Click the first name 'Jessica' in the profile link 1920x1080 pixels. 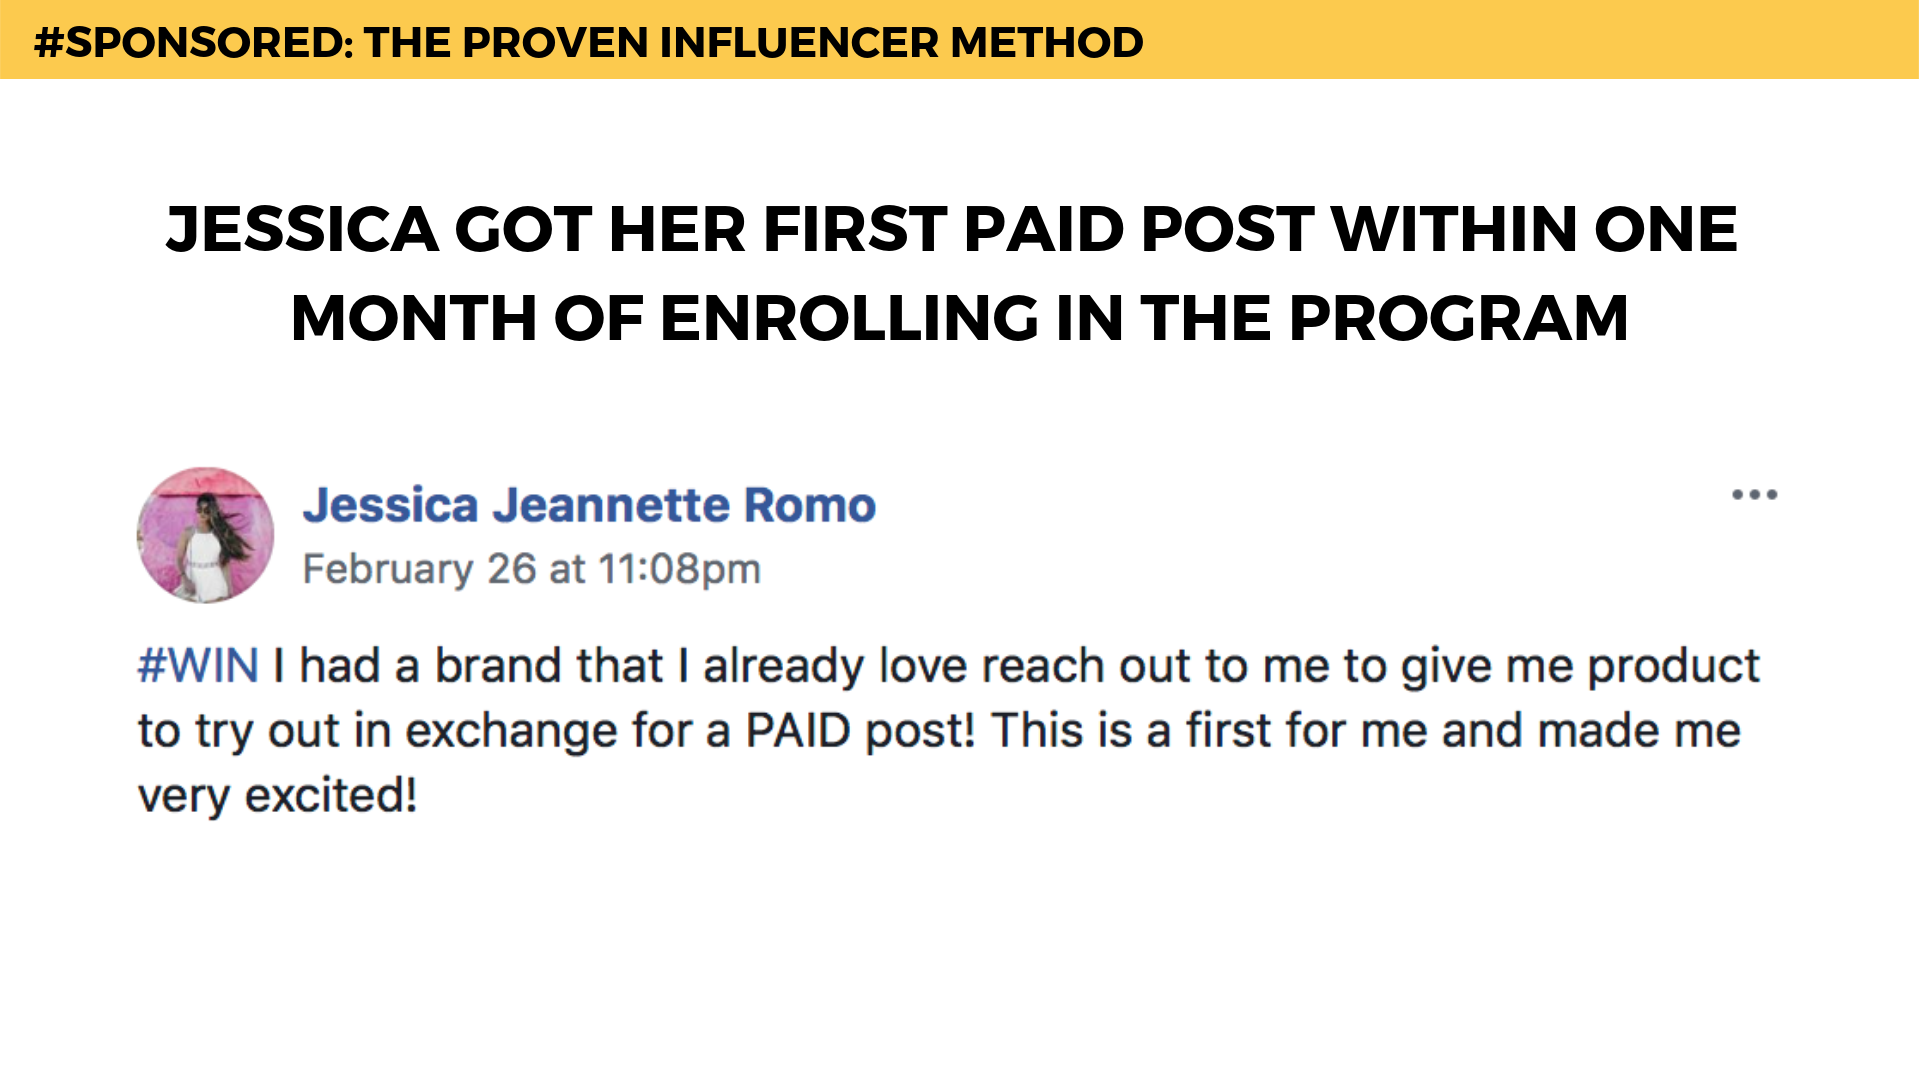point(391,505)
